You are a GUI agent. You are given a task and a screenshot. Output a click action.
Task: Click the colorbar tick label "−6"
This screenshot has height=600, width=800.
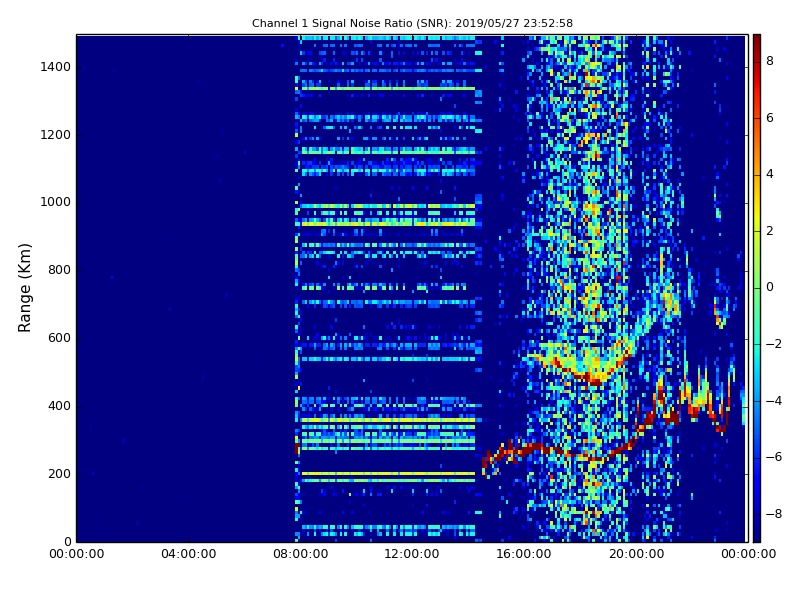(x=773, y=457)
